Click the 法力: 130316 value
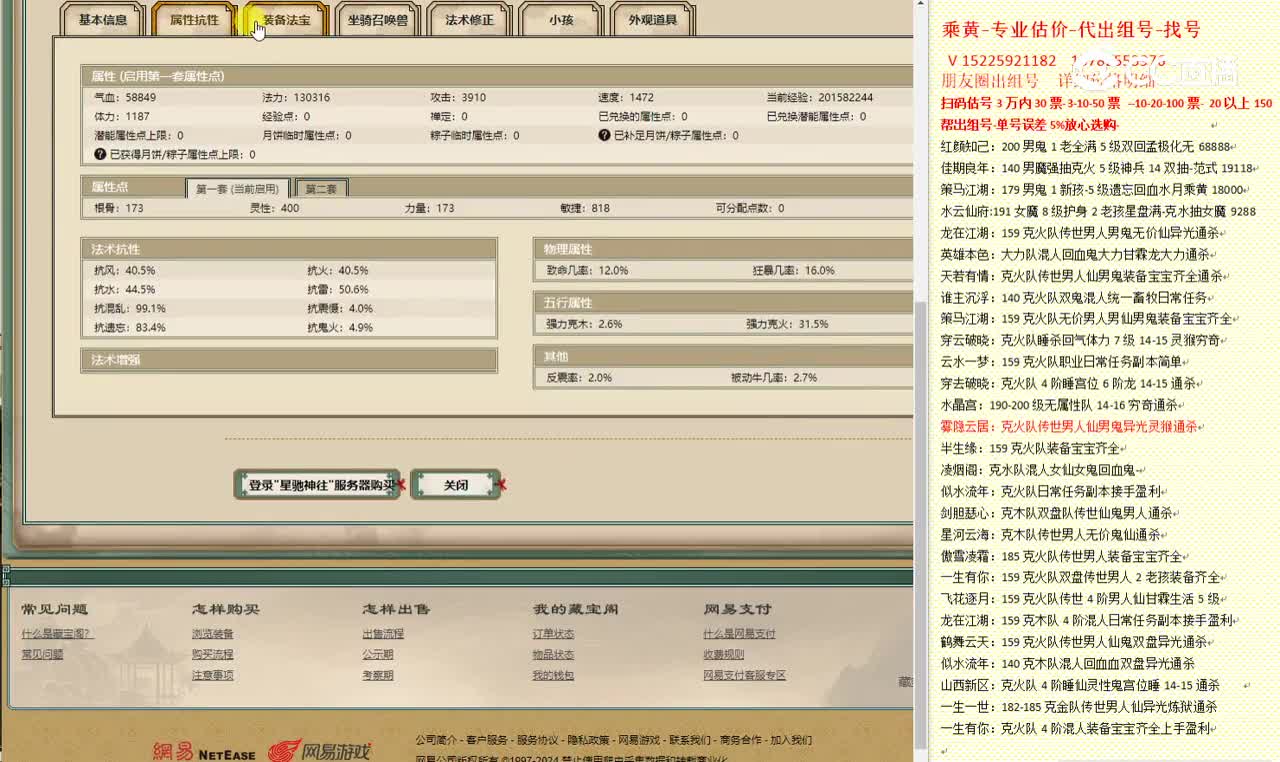Screen dimensions: 1280x762 [x=296, y=98]
